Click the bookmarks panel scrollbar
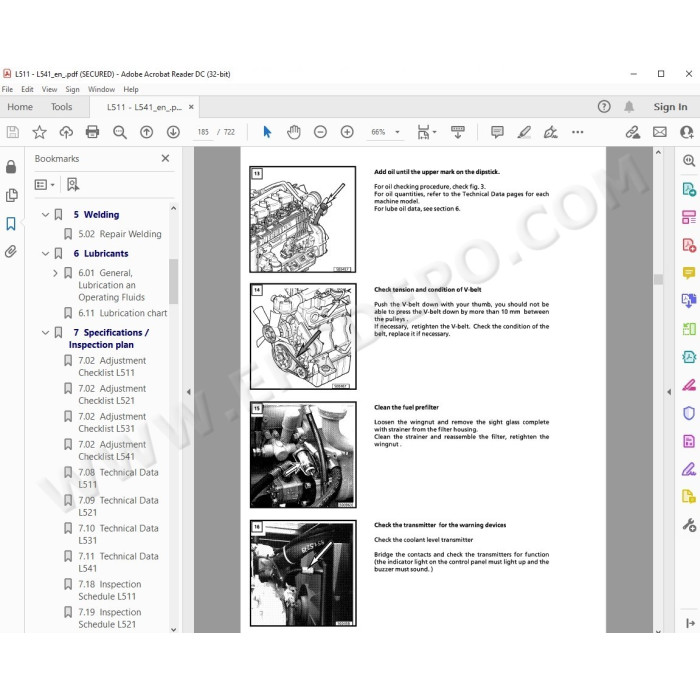 (x=174, y=281)
